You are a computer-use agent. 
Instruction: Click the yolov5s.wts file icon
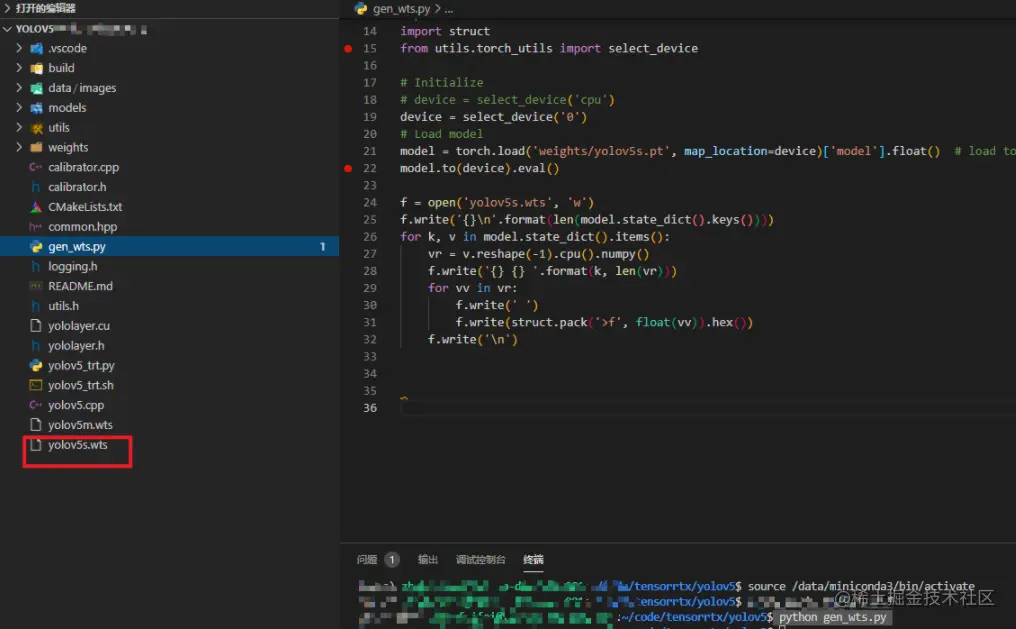pos(36,444)
